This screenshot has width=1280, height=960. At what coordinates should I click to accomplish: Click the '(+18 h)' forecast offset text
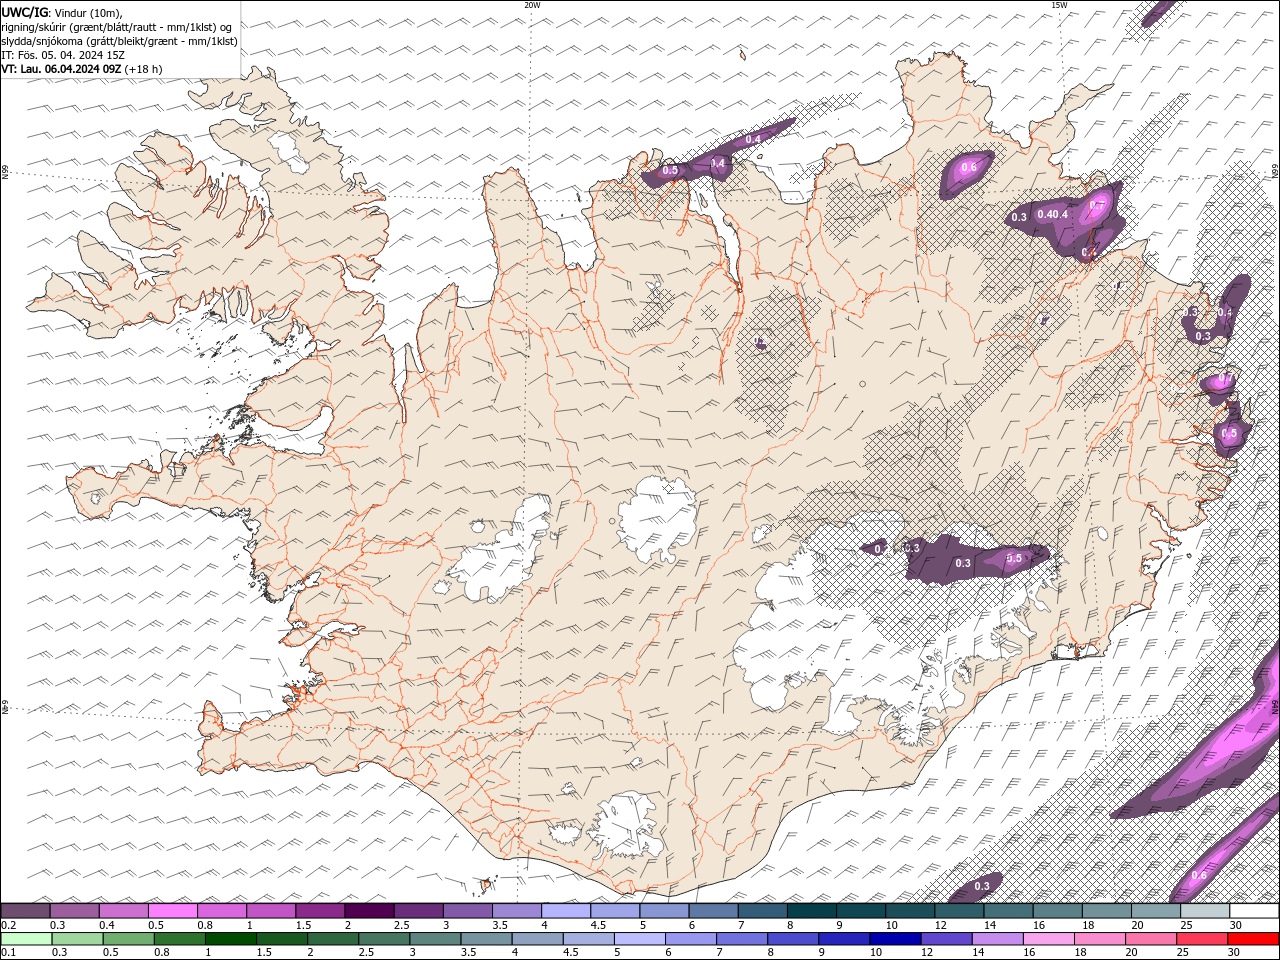click(x=144, y=69)
